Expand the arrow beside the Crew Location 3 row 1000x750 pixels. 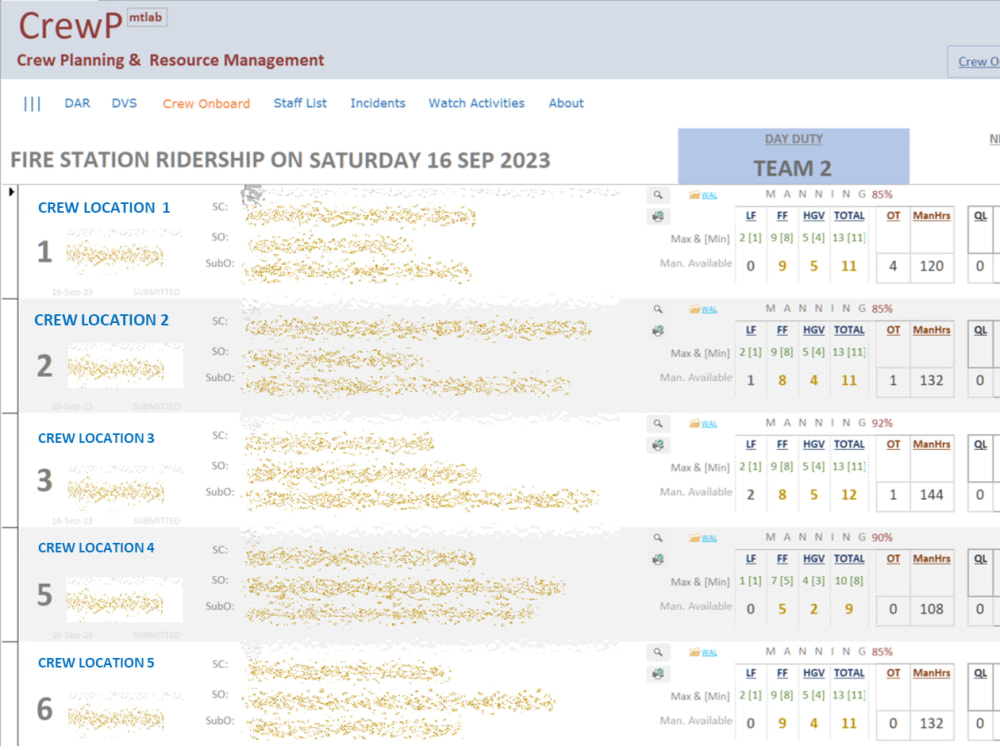tap(9, 420)
